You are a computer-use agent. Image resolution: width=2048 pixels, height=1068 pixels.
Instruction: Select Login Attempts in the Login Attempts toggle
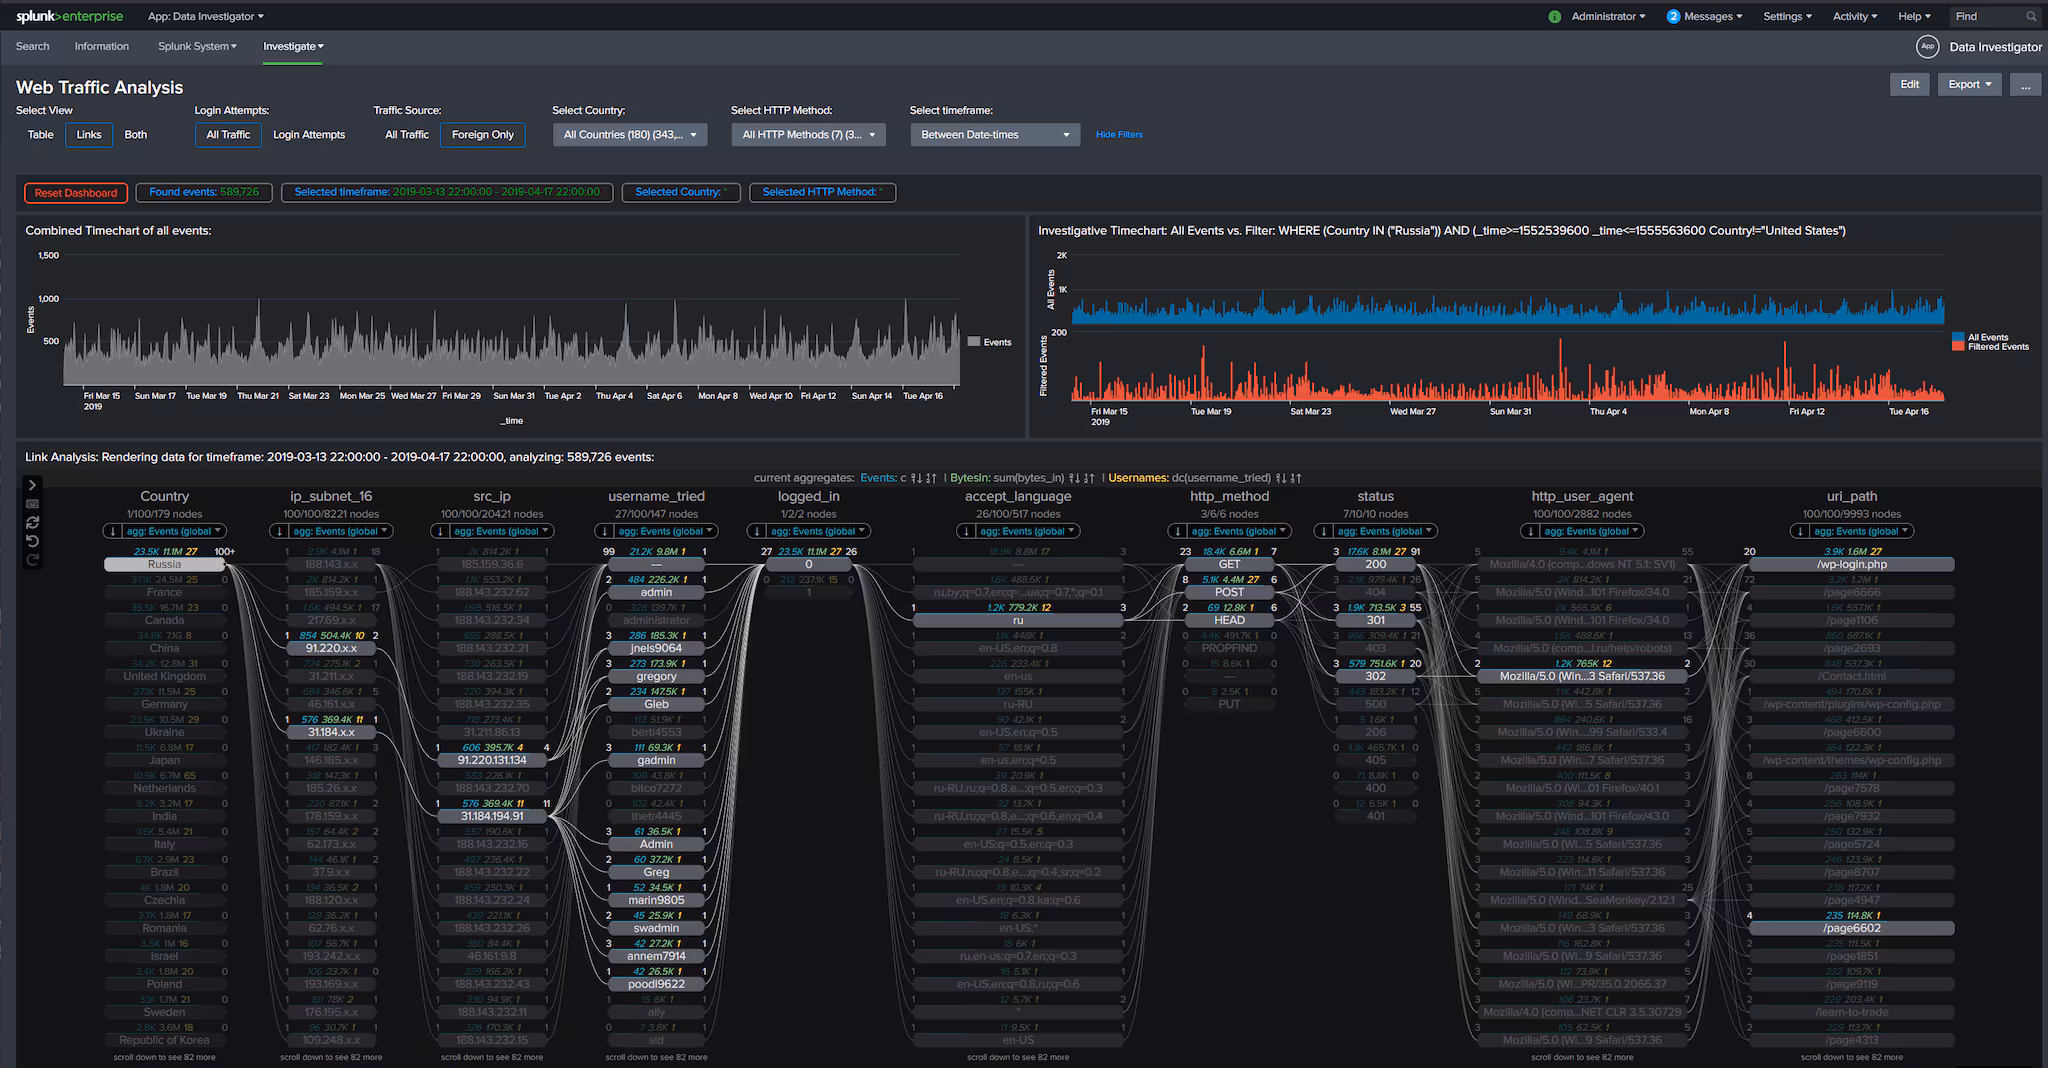pos(309,134)
